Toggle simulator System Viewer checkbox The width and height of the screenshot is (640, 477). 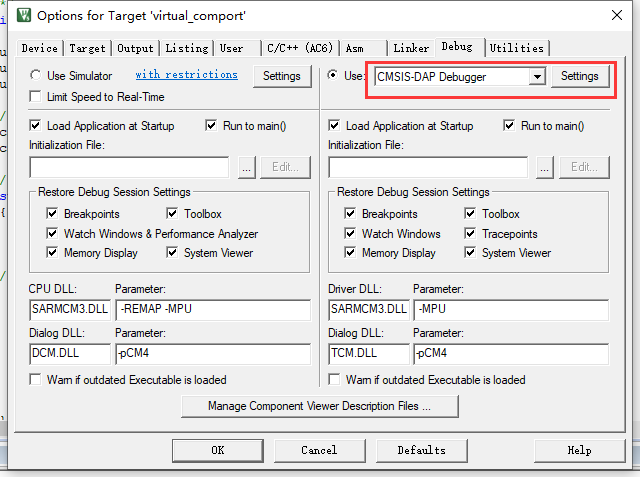172,253
